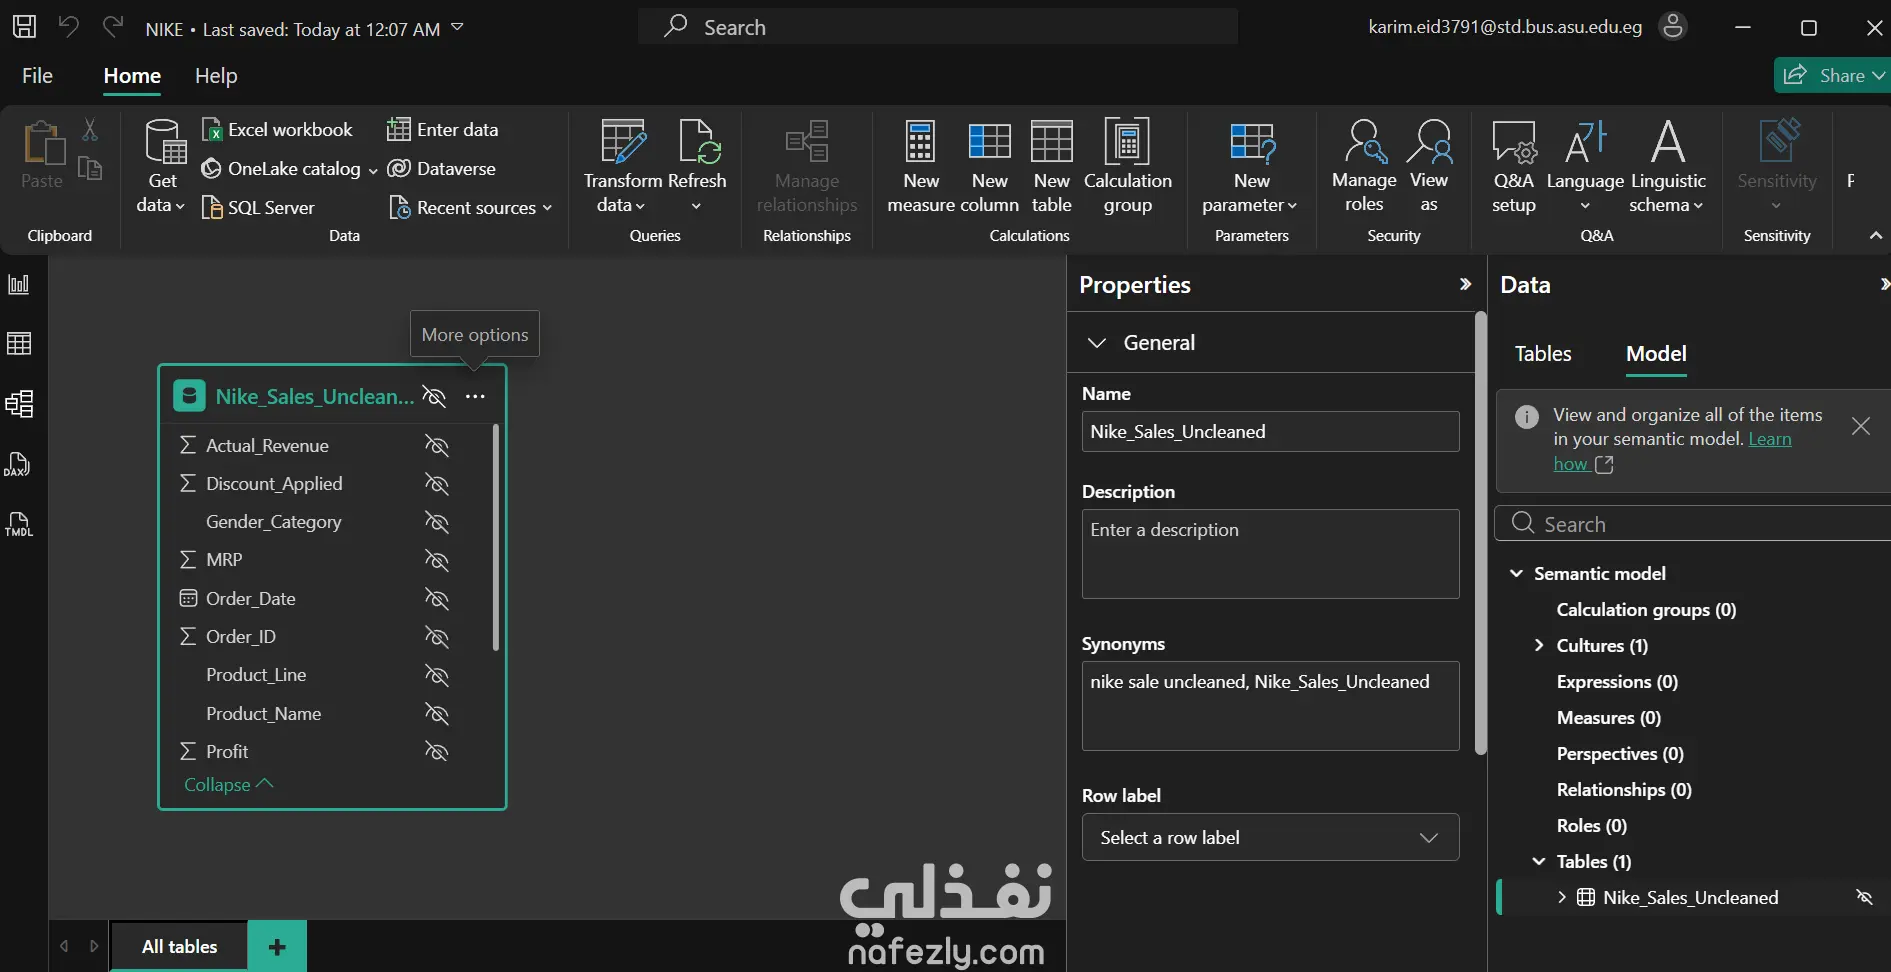1891x972 pixels.
Task: Click the Name input field
Action: pyautogui.click(x=1270, y=432)
